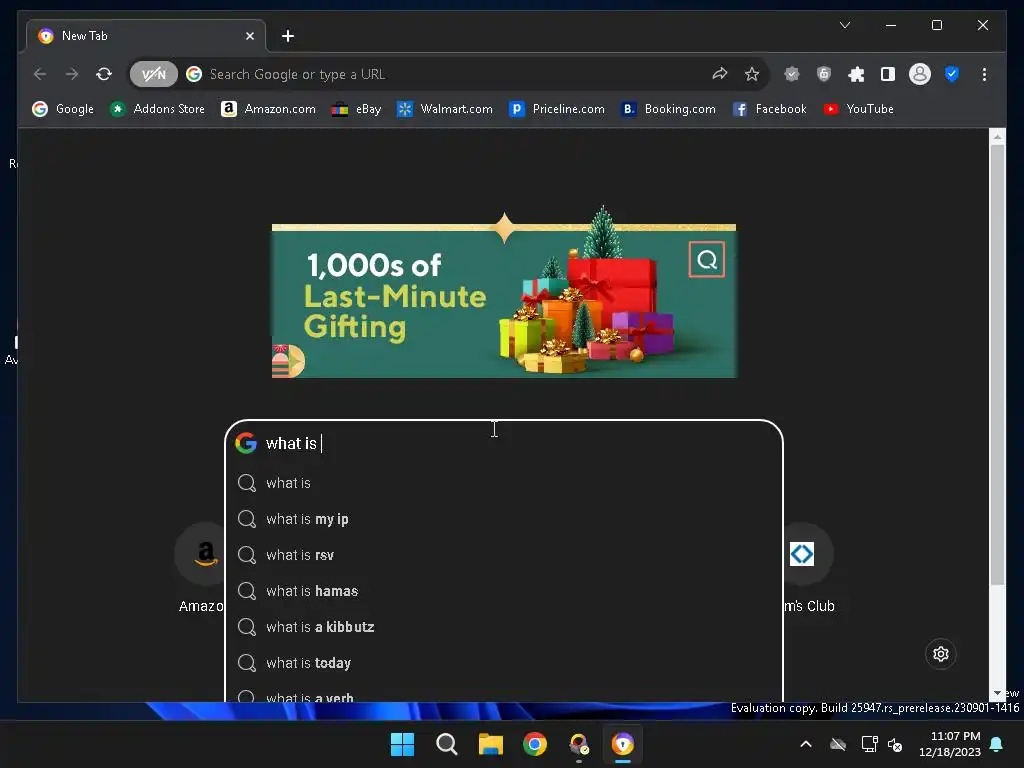Click the gray shield extension icon
This screenshot has height=768, width=1024.
(x=792, y=74)
